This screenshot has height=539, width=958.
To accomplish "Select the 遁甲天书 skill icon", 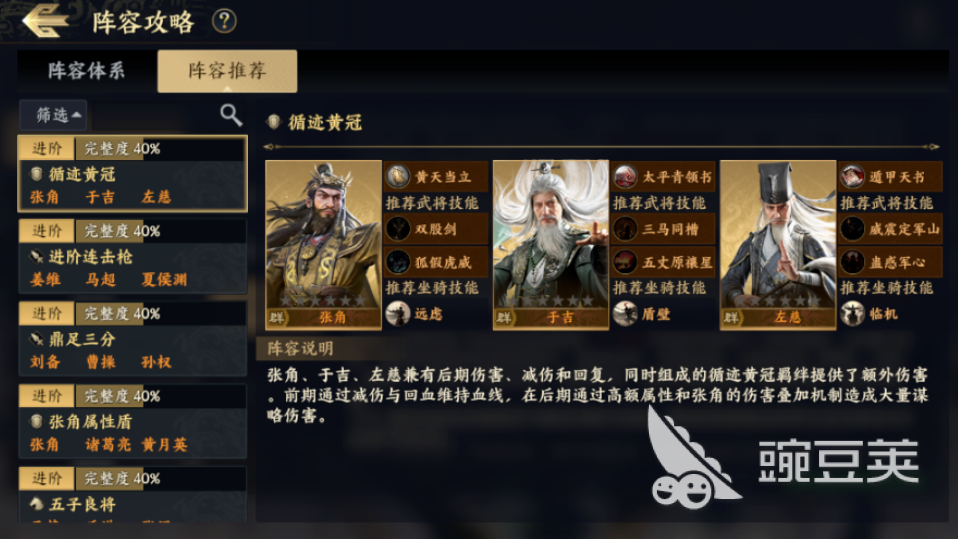I will pyautogui.click(x=852, y=177).
